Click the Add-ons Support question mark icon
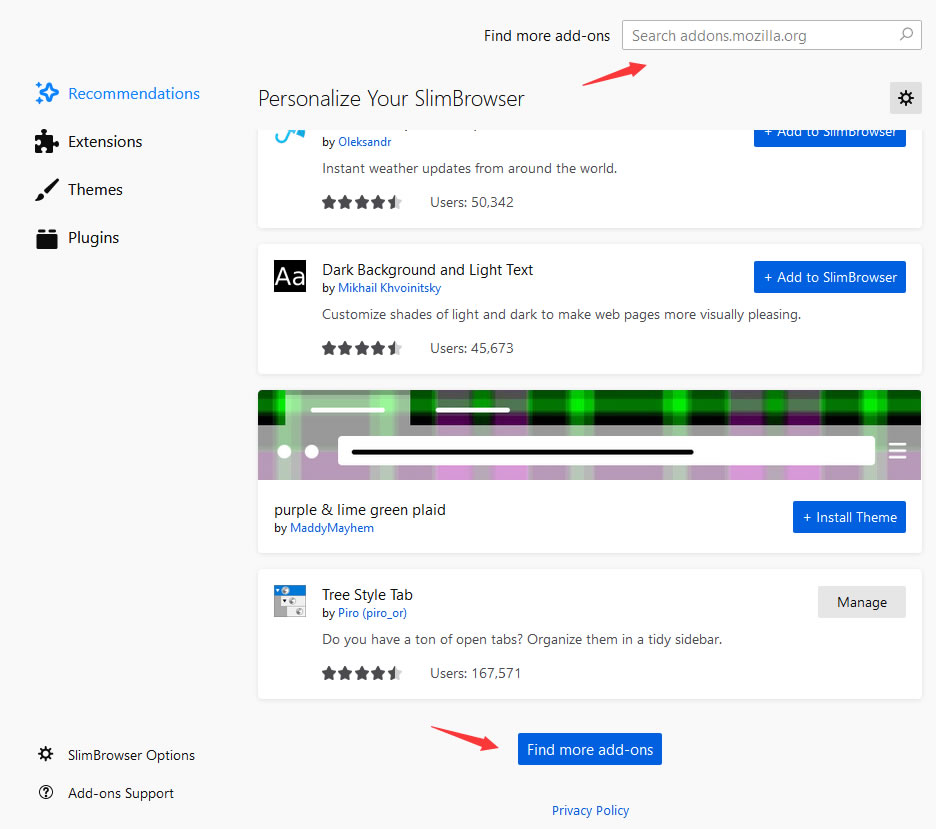 [x=46, y=793]
